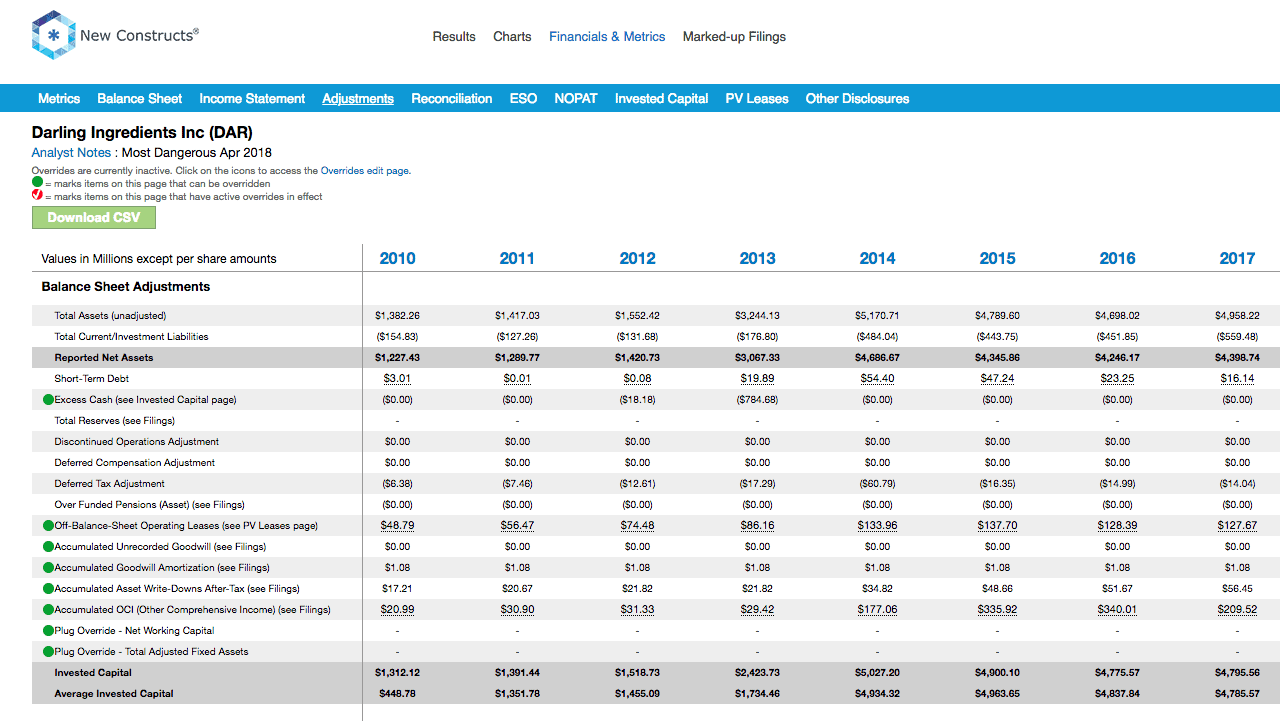This screenshot has width=1280, height=721.
Task: Click the 2015 column year header
Action: [x=997, y=258]
